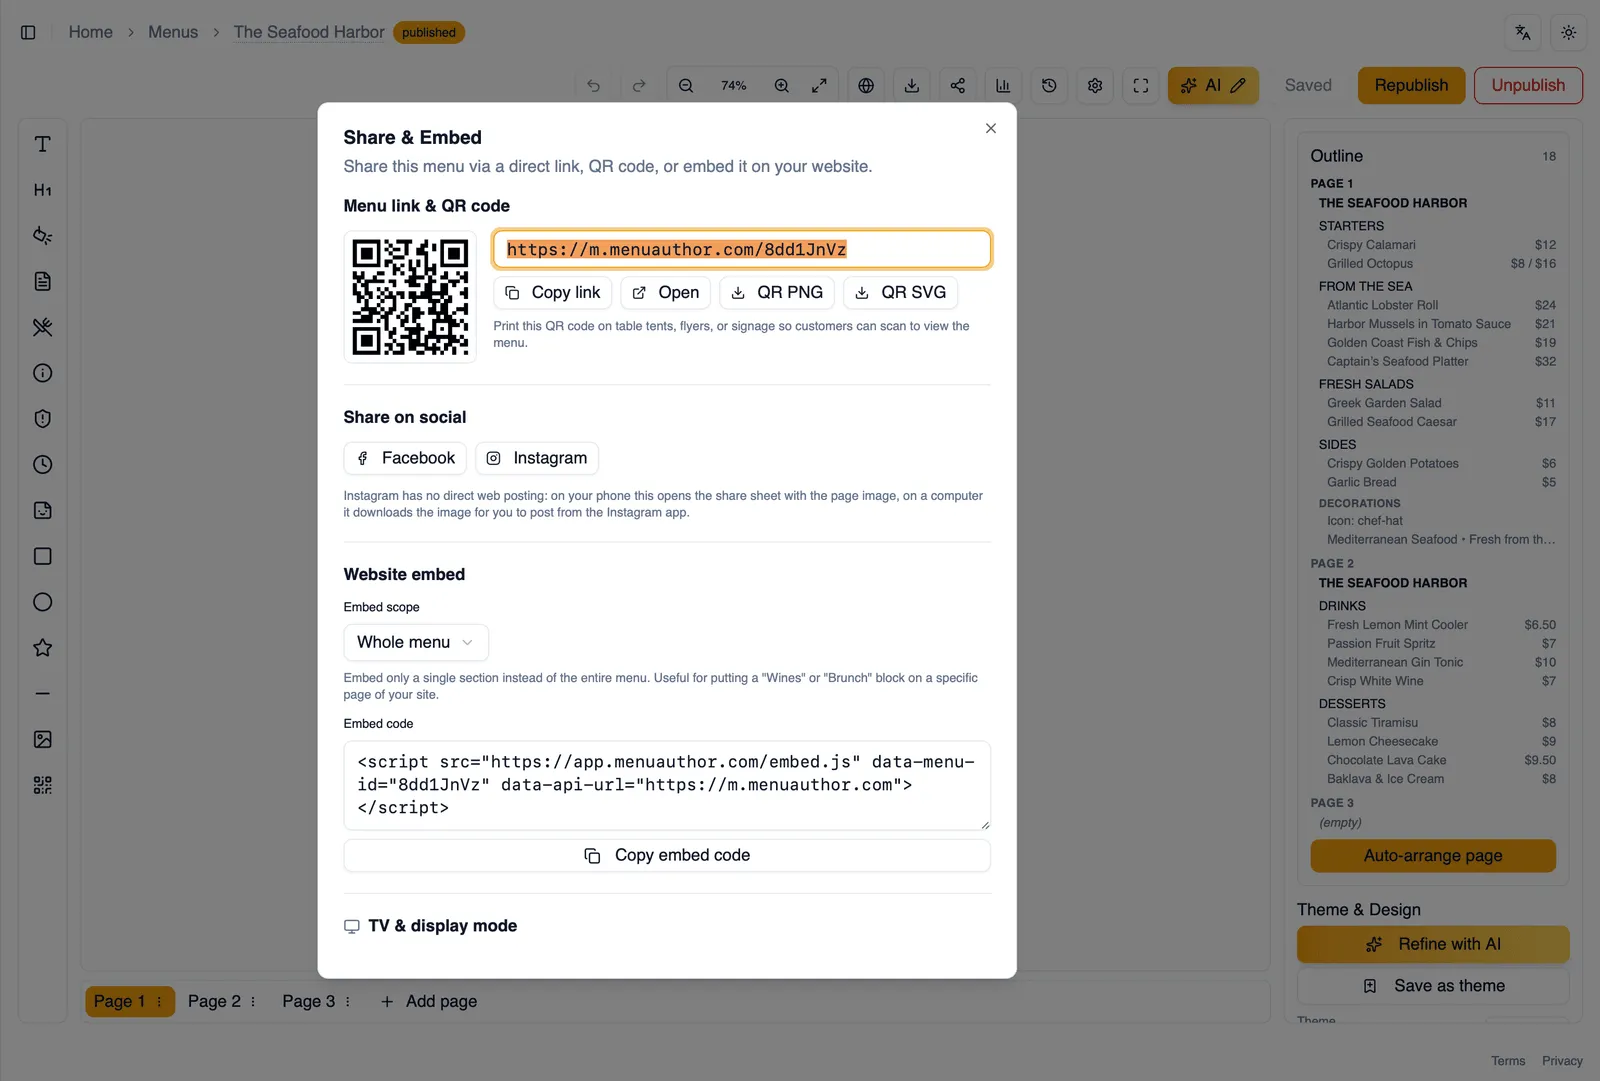1600x1081 pixels.
Task: Select the Text tool in left sidebar
Action: coord(42,144)
